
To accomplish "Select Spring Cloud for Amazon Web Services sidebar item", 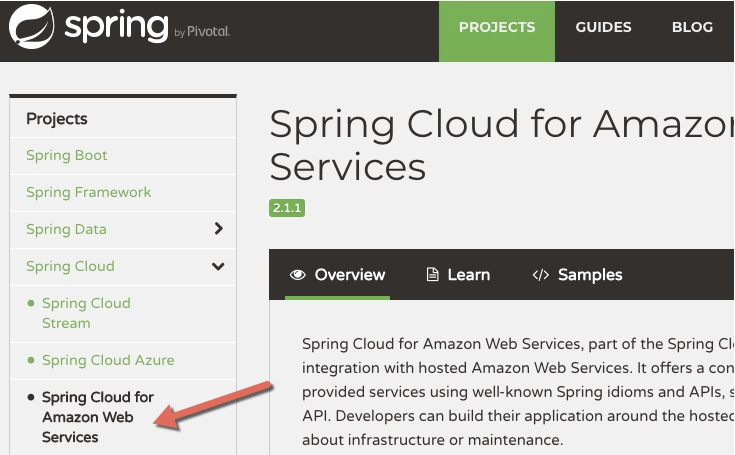I will 97,417.
